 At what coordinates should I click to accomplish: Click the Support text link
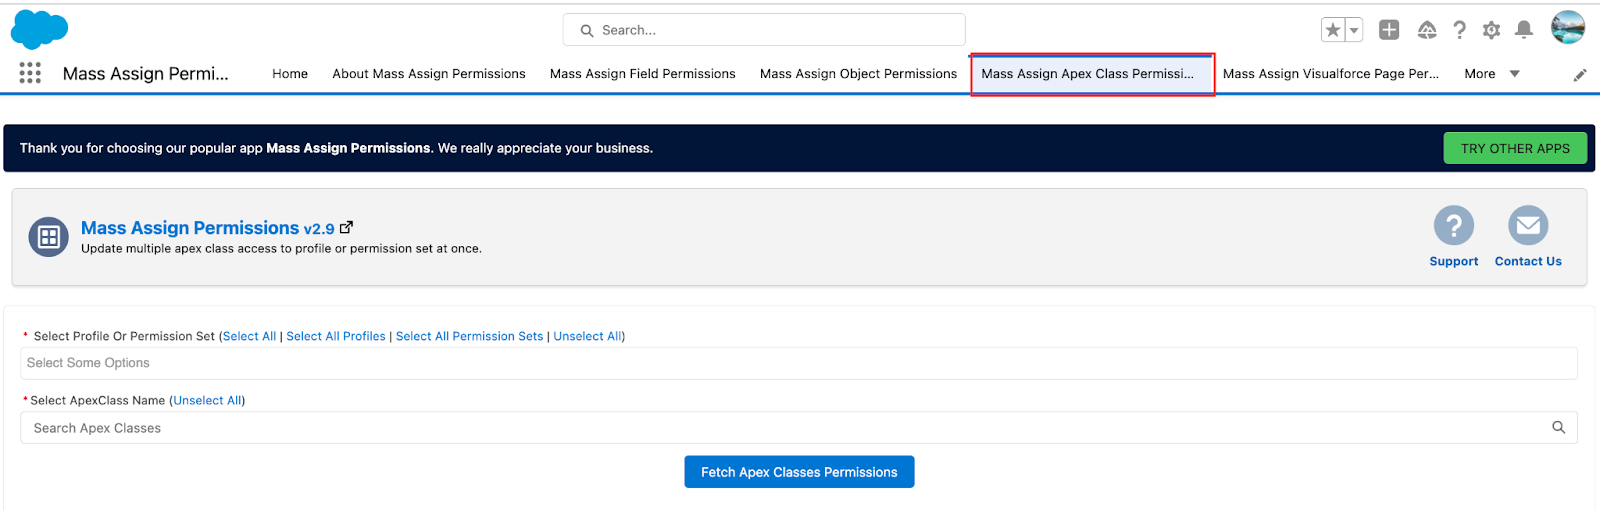[1454, 261]
